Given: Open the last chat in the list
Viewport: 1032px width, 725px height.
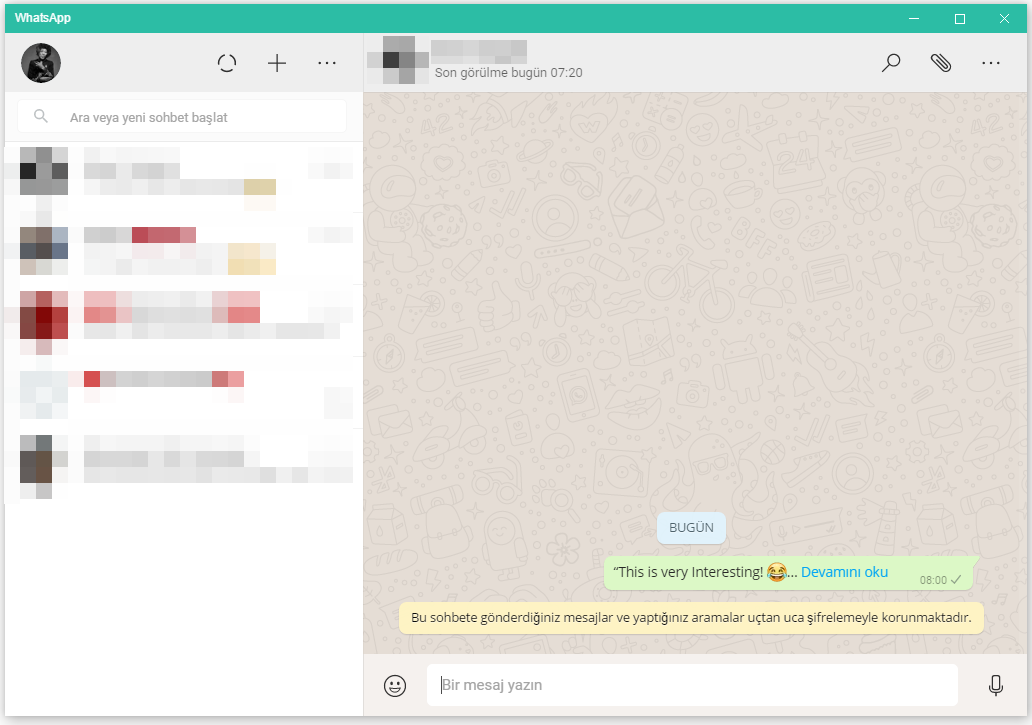Looking at the screenshot, I should [185, 465].
